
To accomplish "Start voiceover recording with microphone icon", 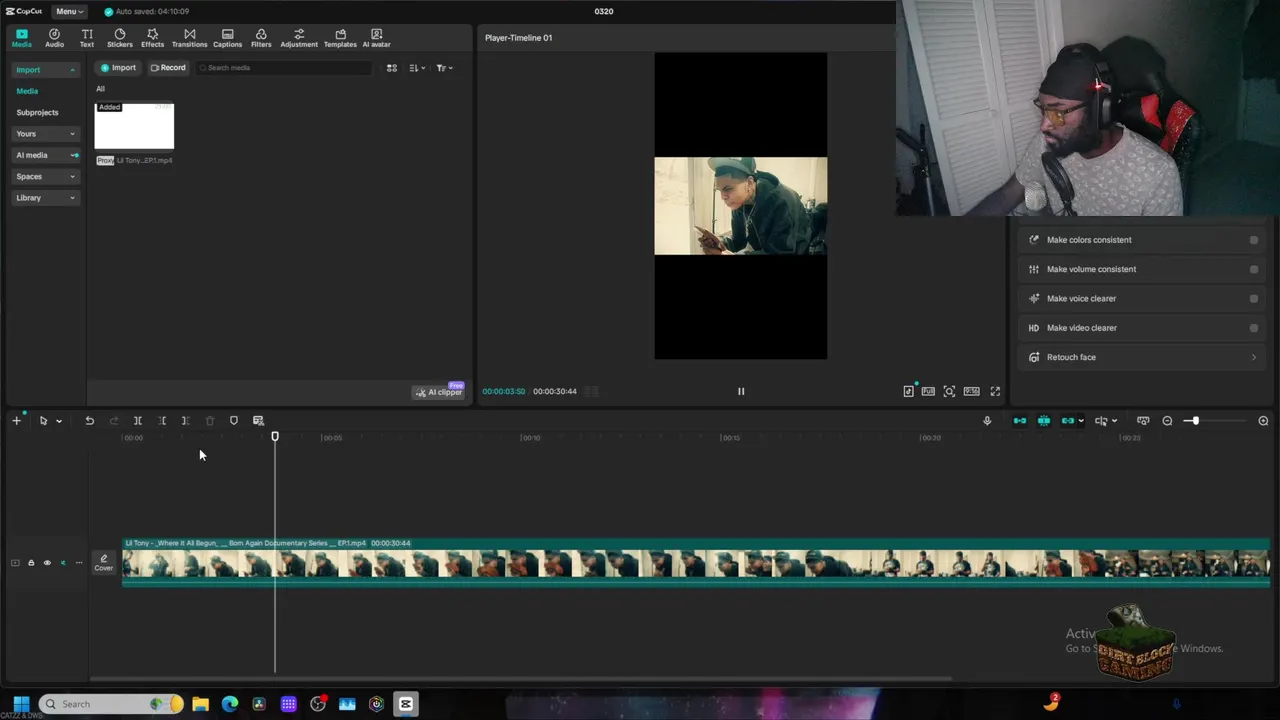I will click(987, 421).
